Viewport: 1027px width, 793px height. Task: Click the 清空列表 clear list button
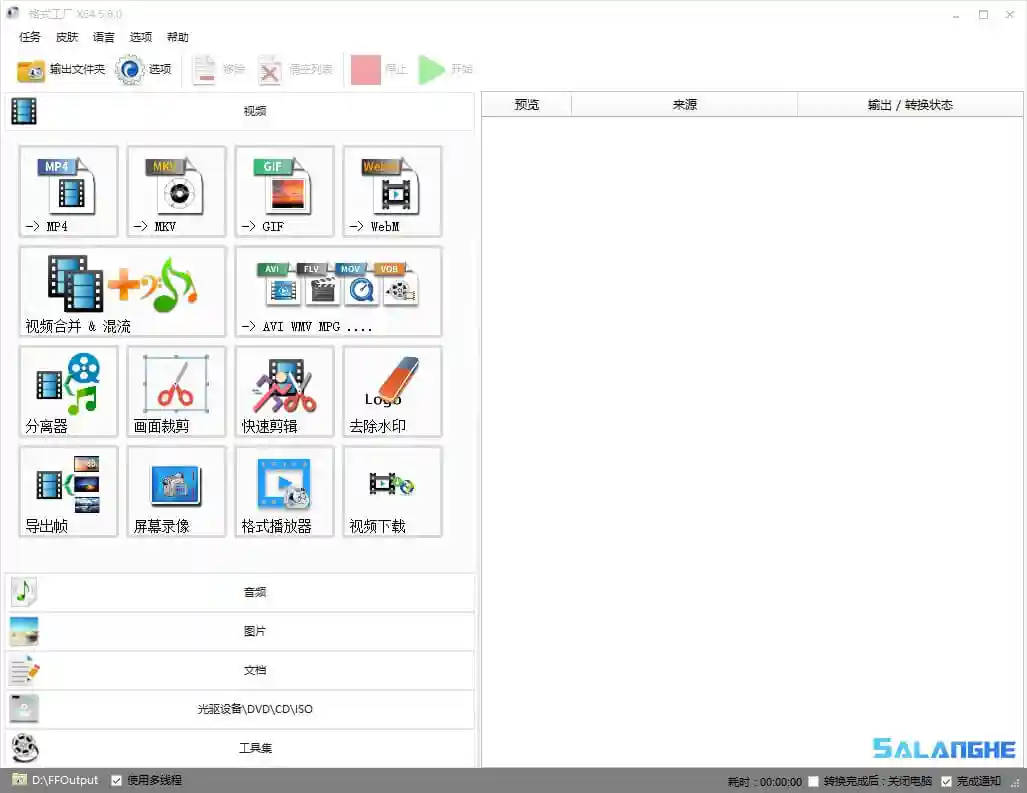[x=290, y=69]
